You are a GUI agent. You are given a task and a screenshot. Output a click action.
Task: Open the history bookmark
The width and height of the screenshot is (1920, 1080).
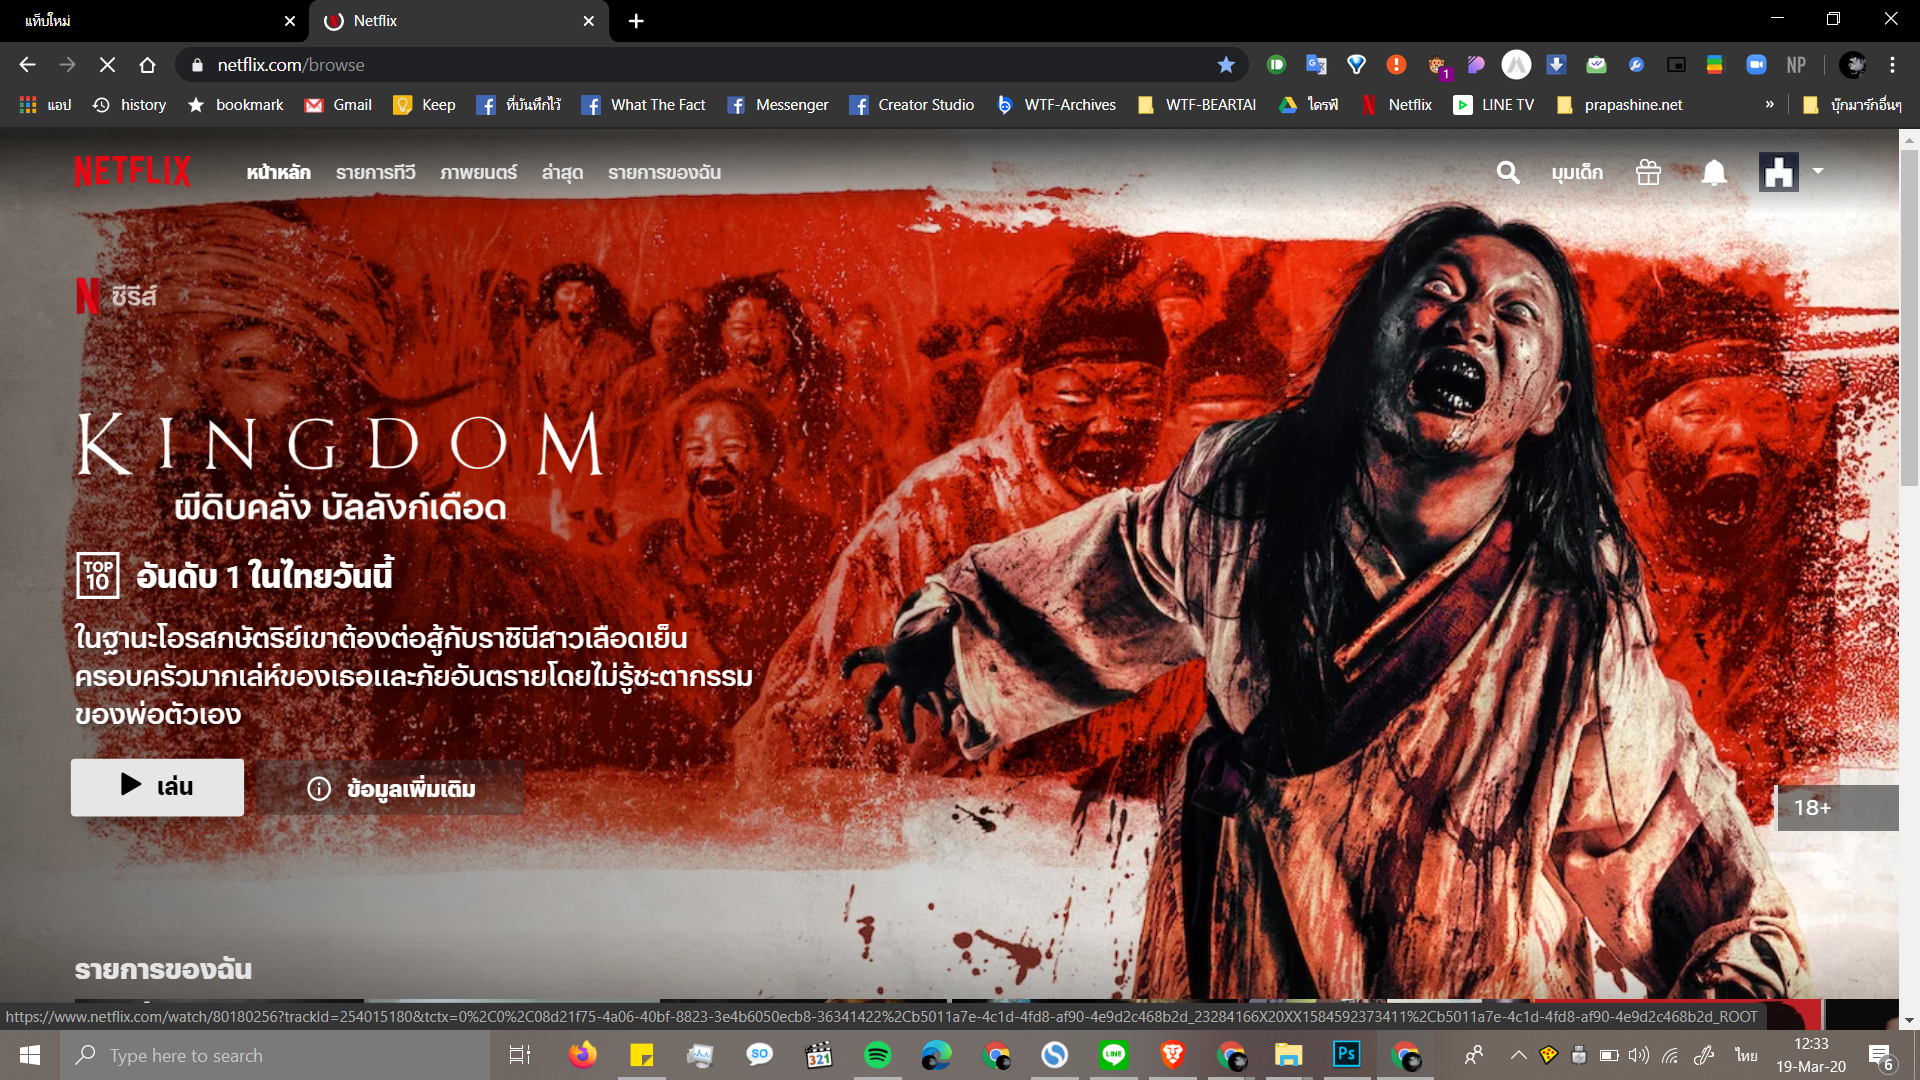[129, 105]
